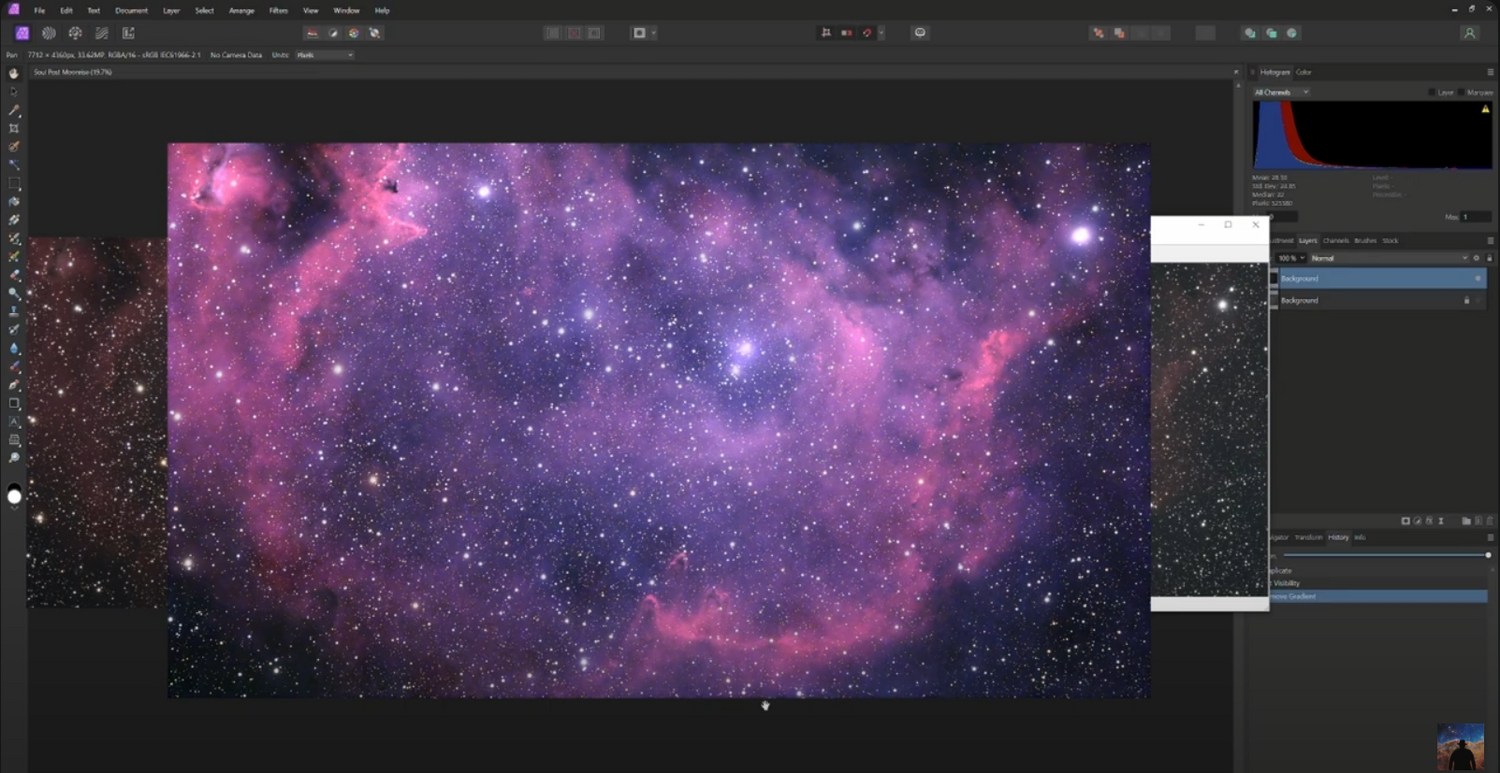Expand the Snapping options arrow

coord(881,33)
